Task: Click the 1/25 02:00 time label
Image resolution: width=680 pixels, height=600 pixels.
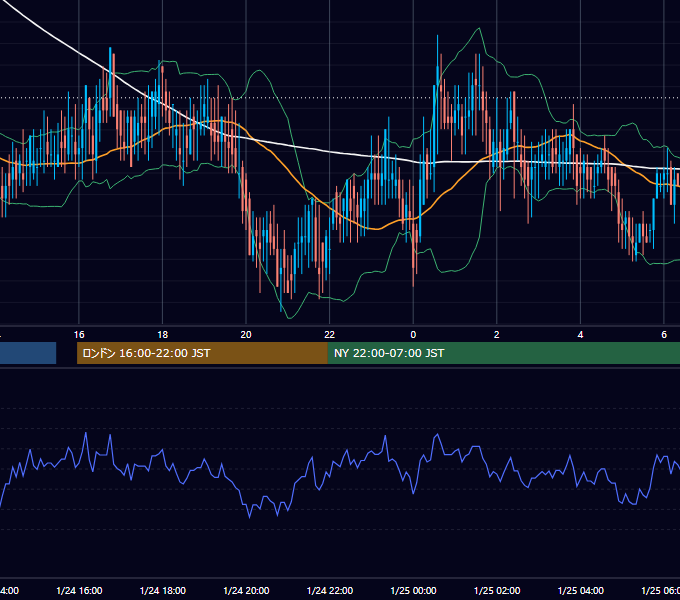Action: (497, 591)
